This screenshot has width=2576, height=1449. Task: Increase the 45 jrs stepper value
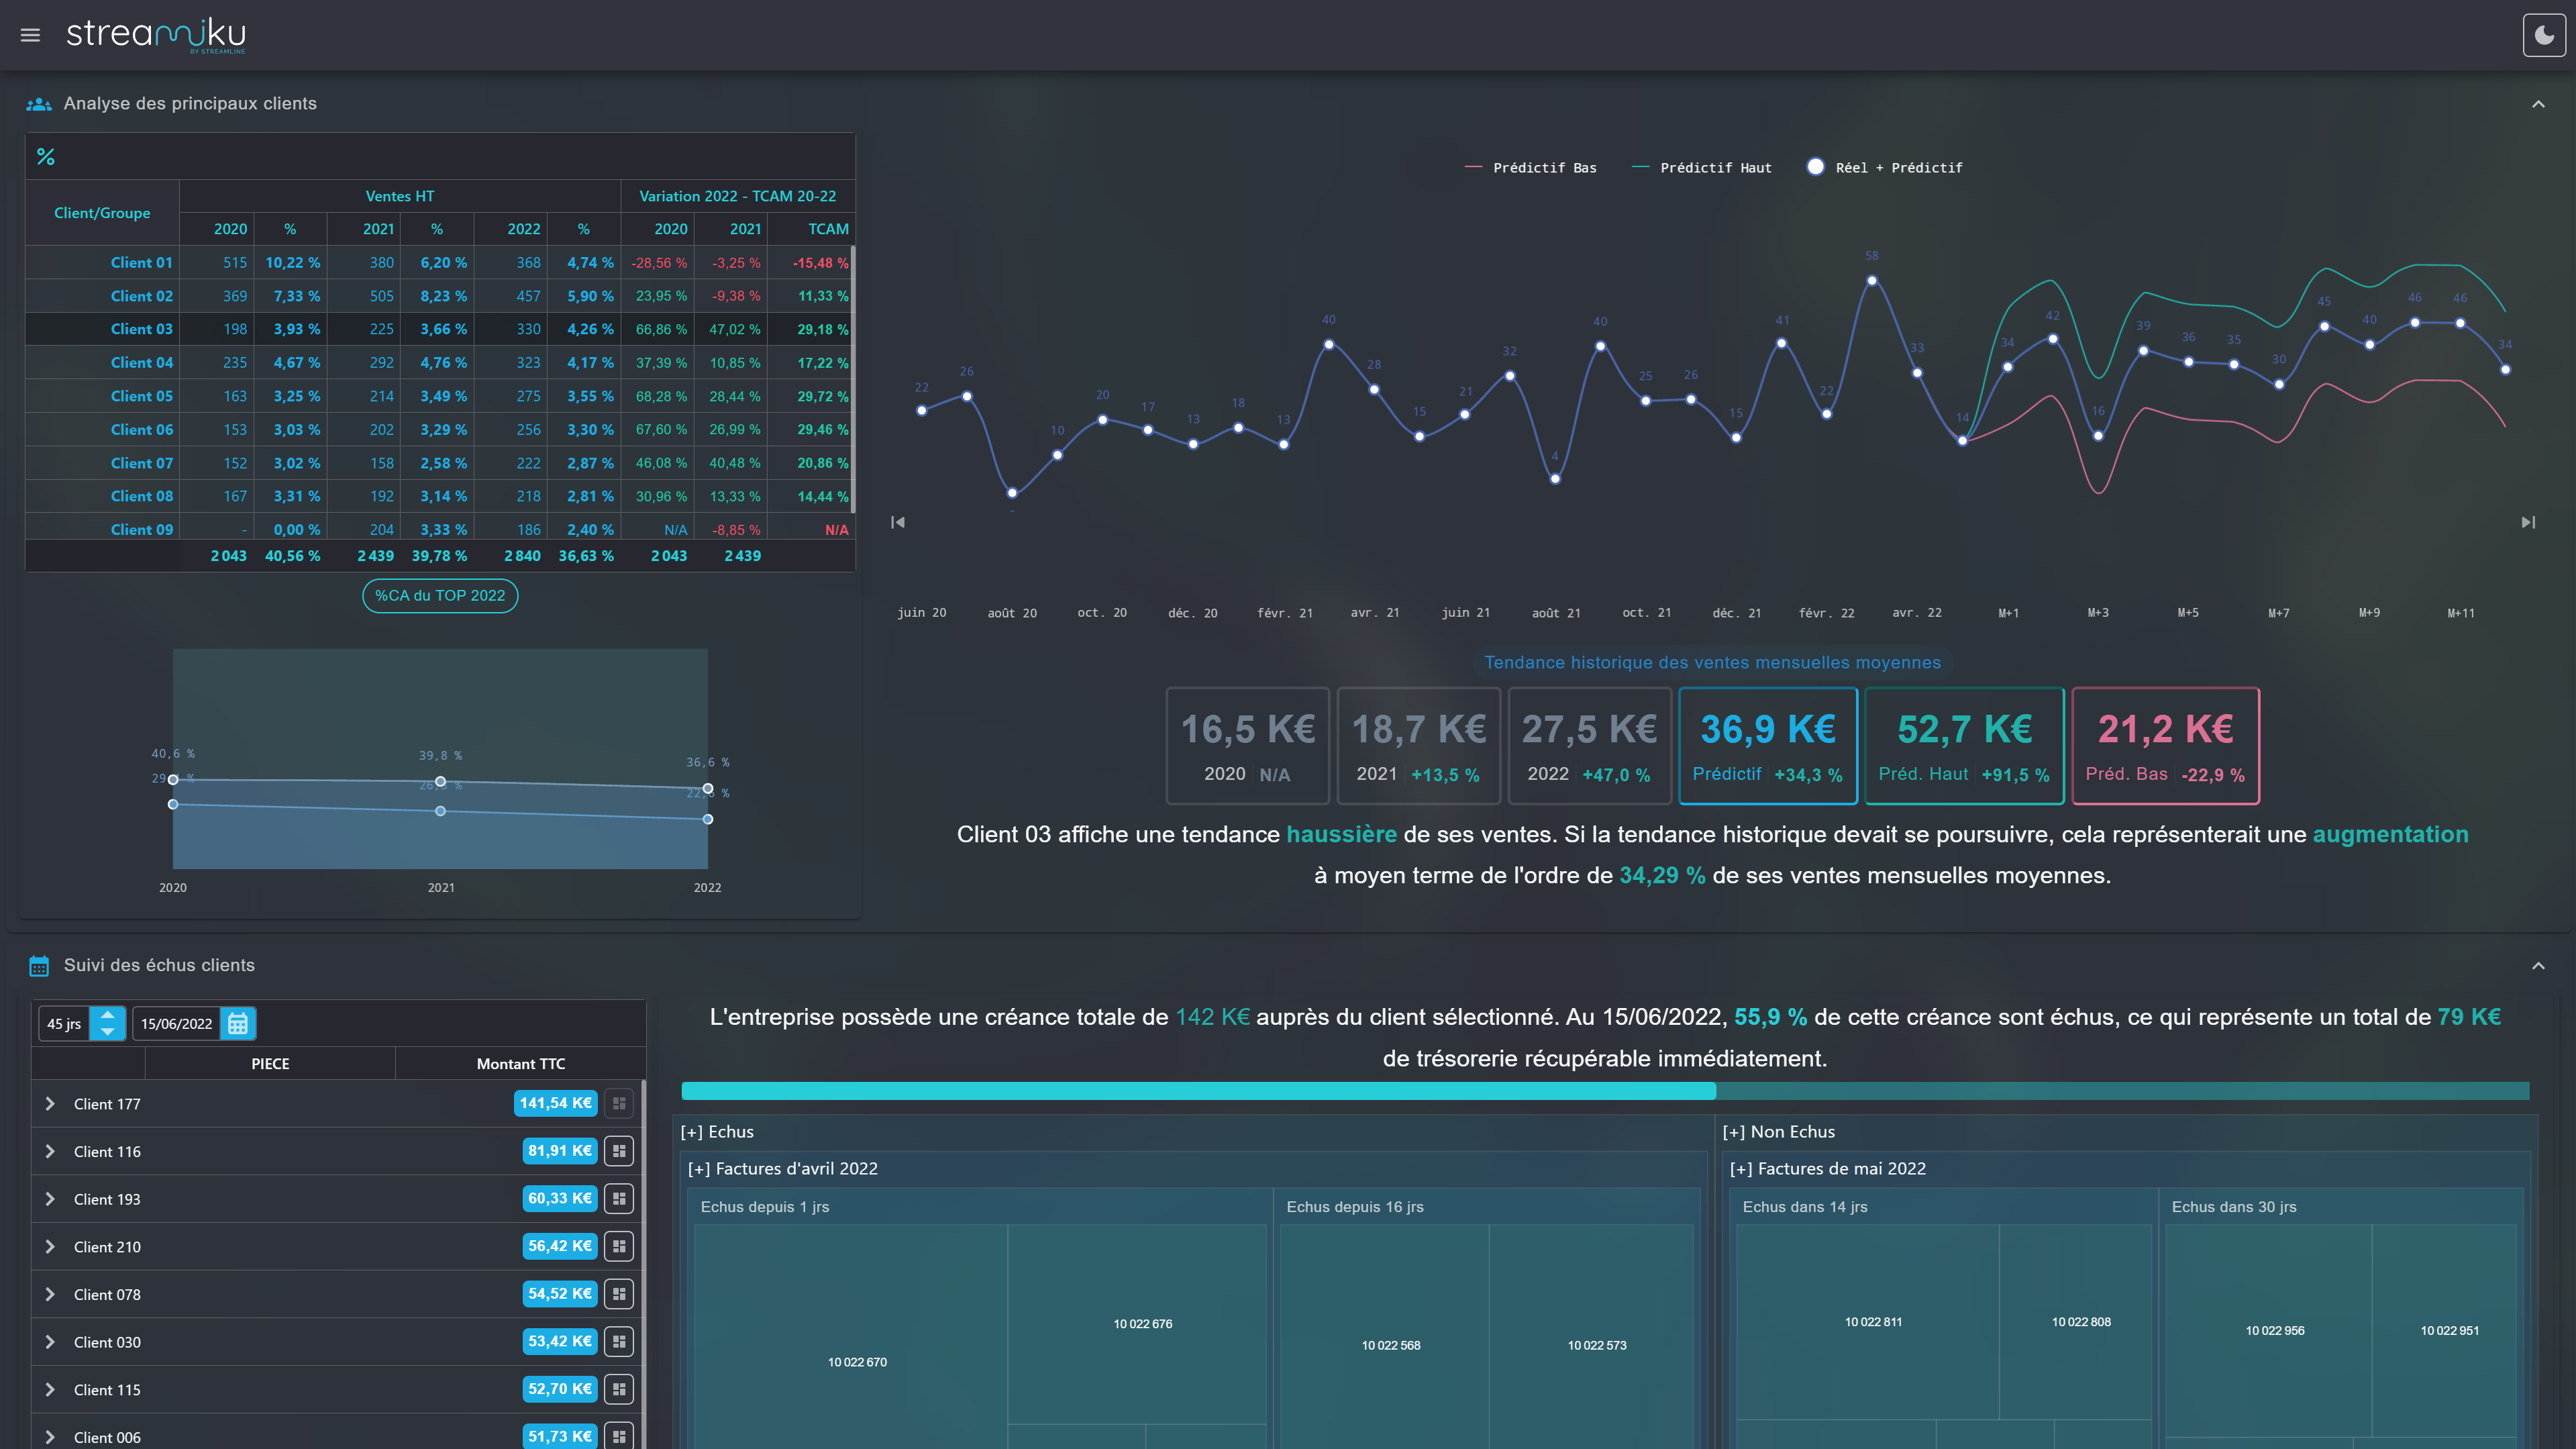[107, 1015]
